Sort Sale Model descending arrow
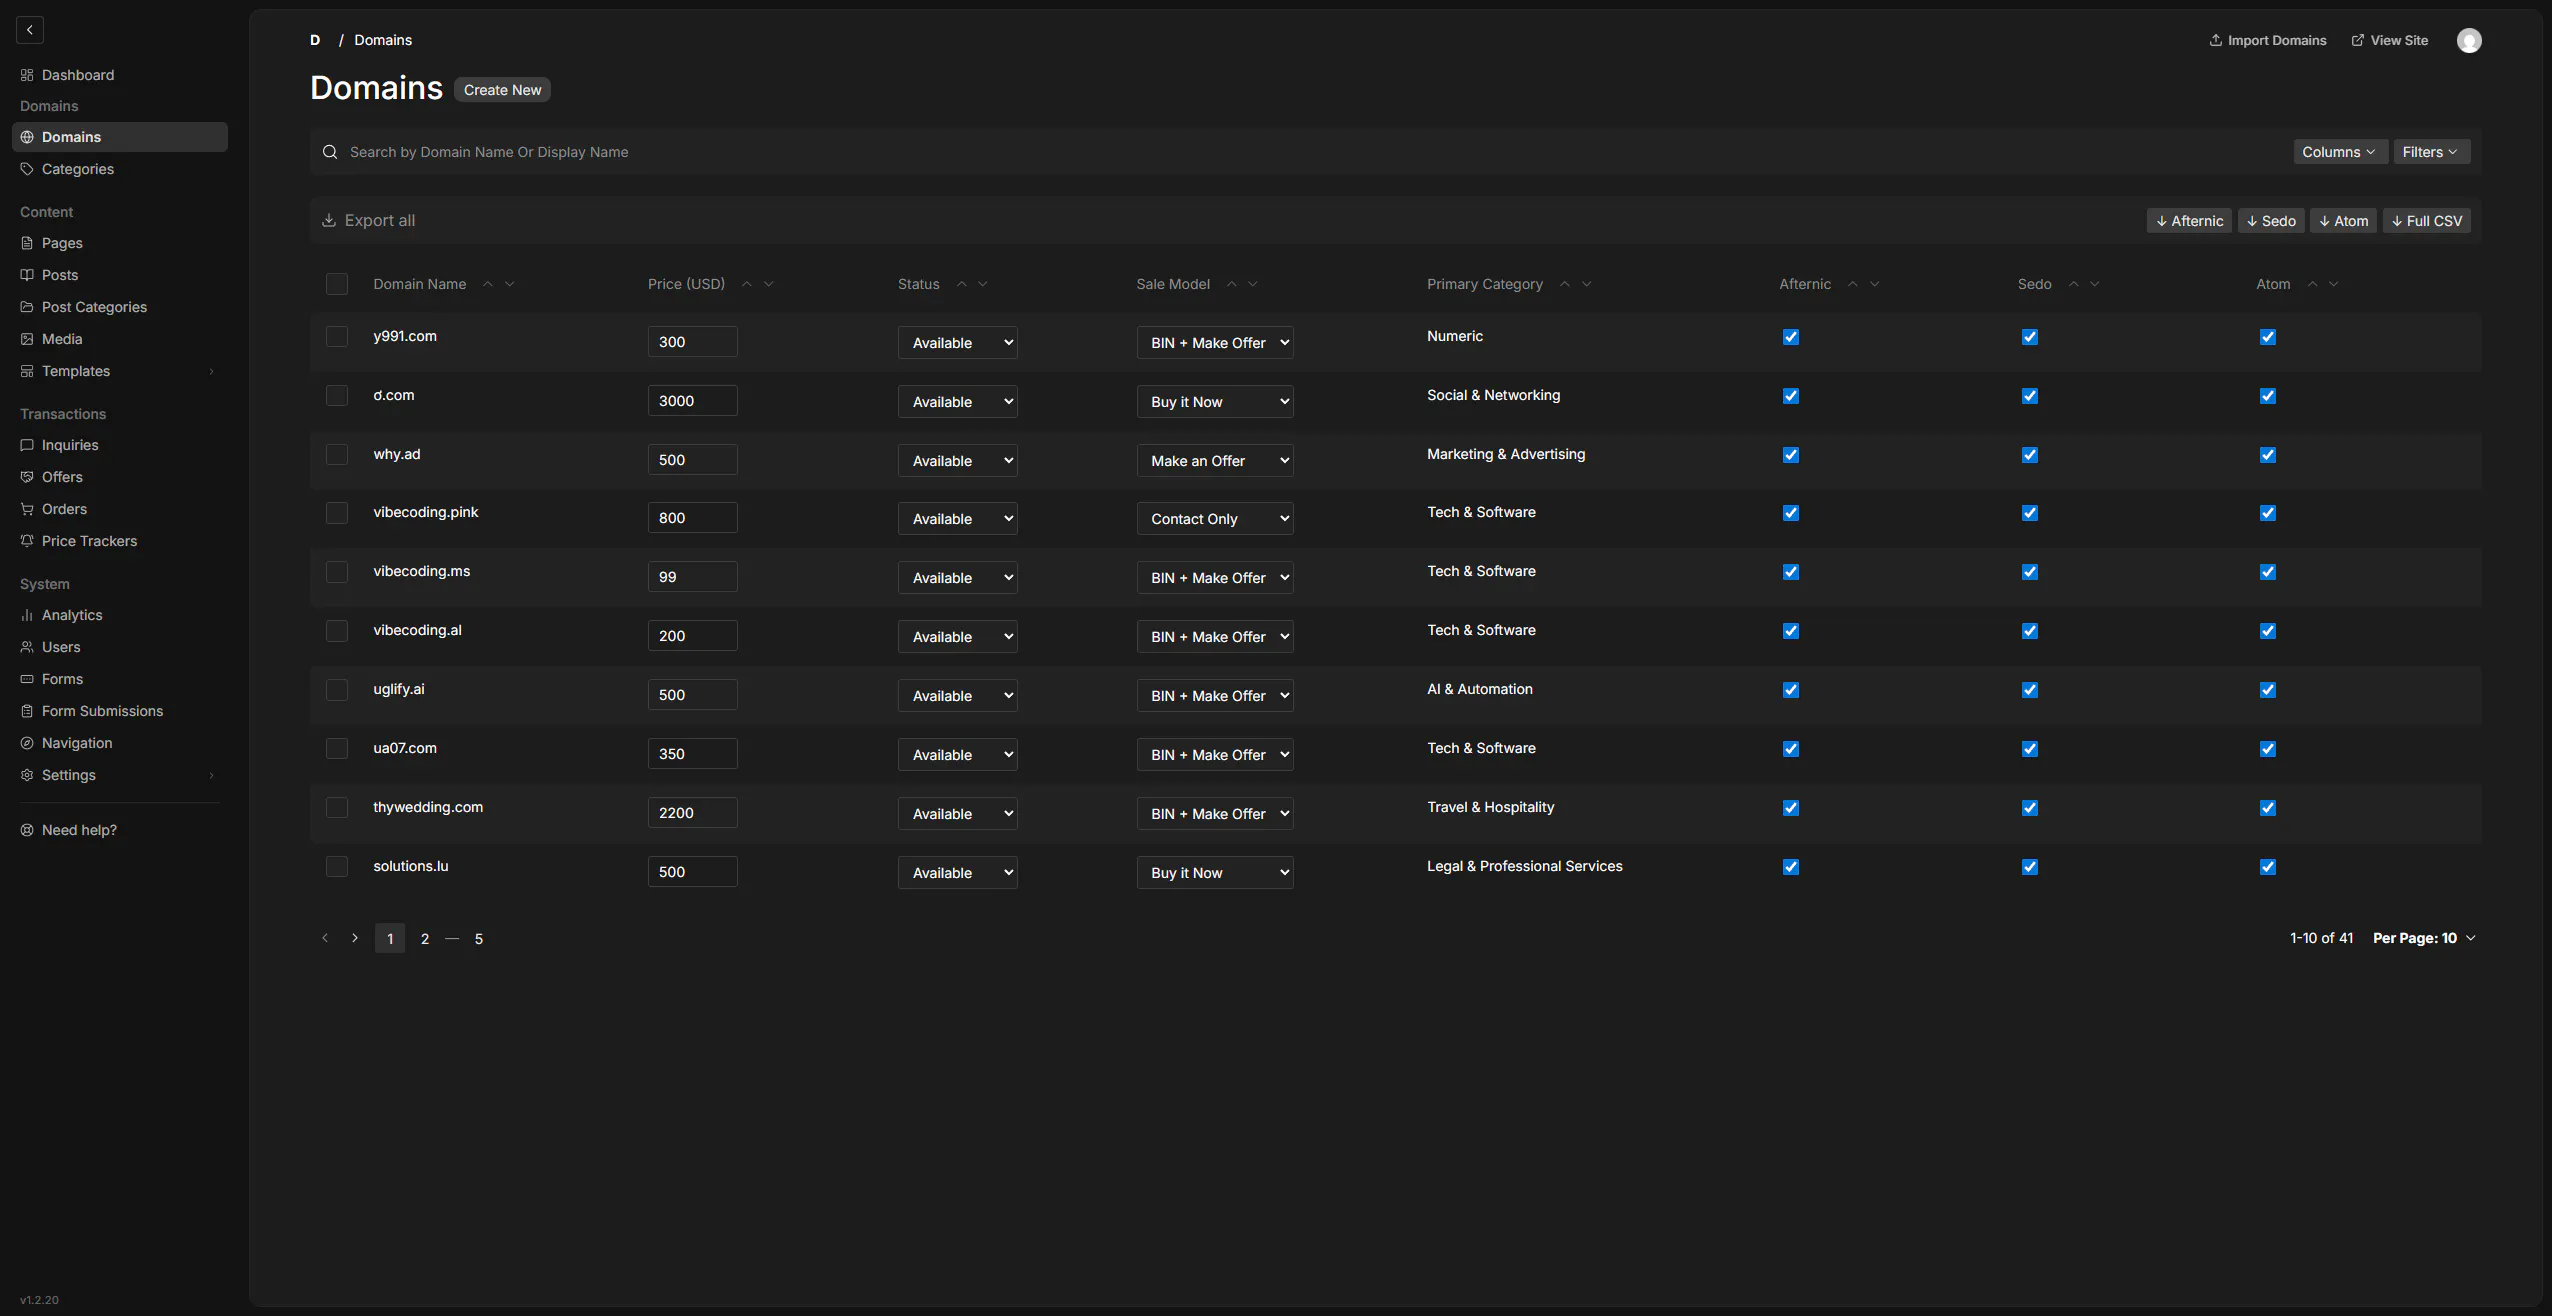Viewport: 2552px width, 1316px height. [x=1253, y=284]
